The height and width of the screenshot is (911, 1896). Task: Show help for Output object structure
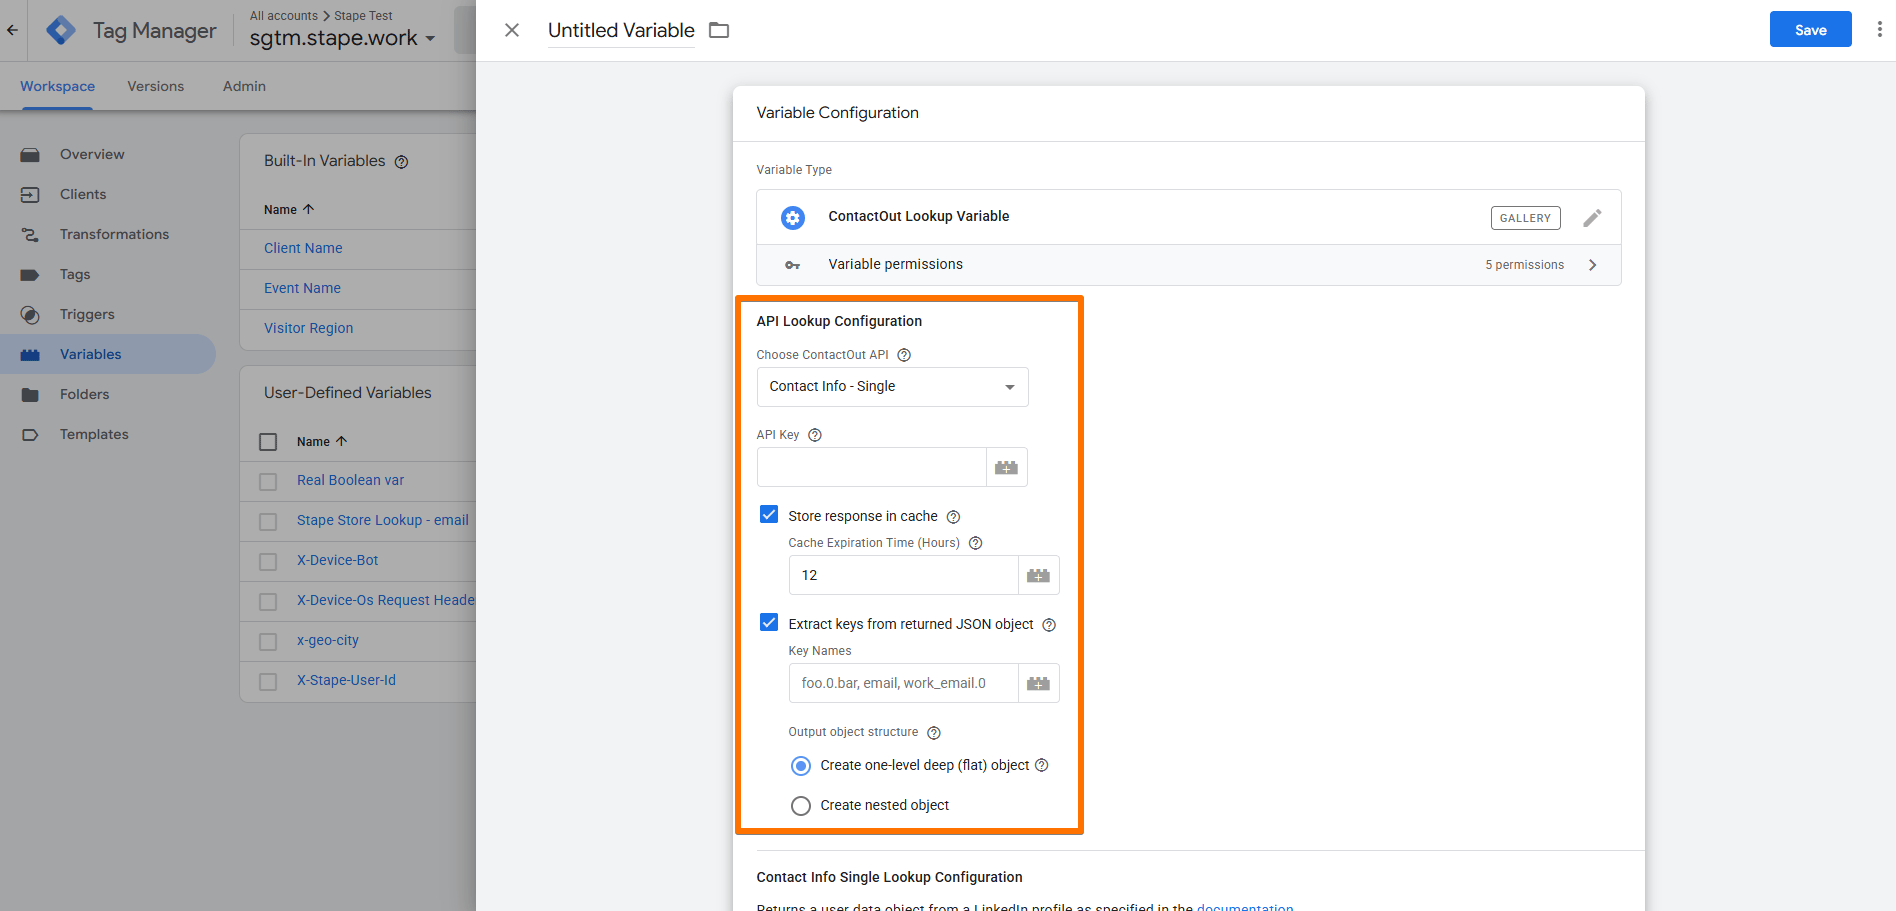pyautogui.click(x=934, y=733)
